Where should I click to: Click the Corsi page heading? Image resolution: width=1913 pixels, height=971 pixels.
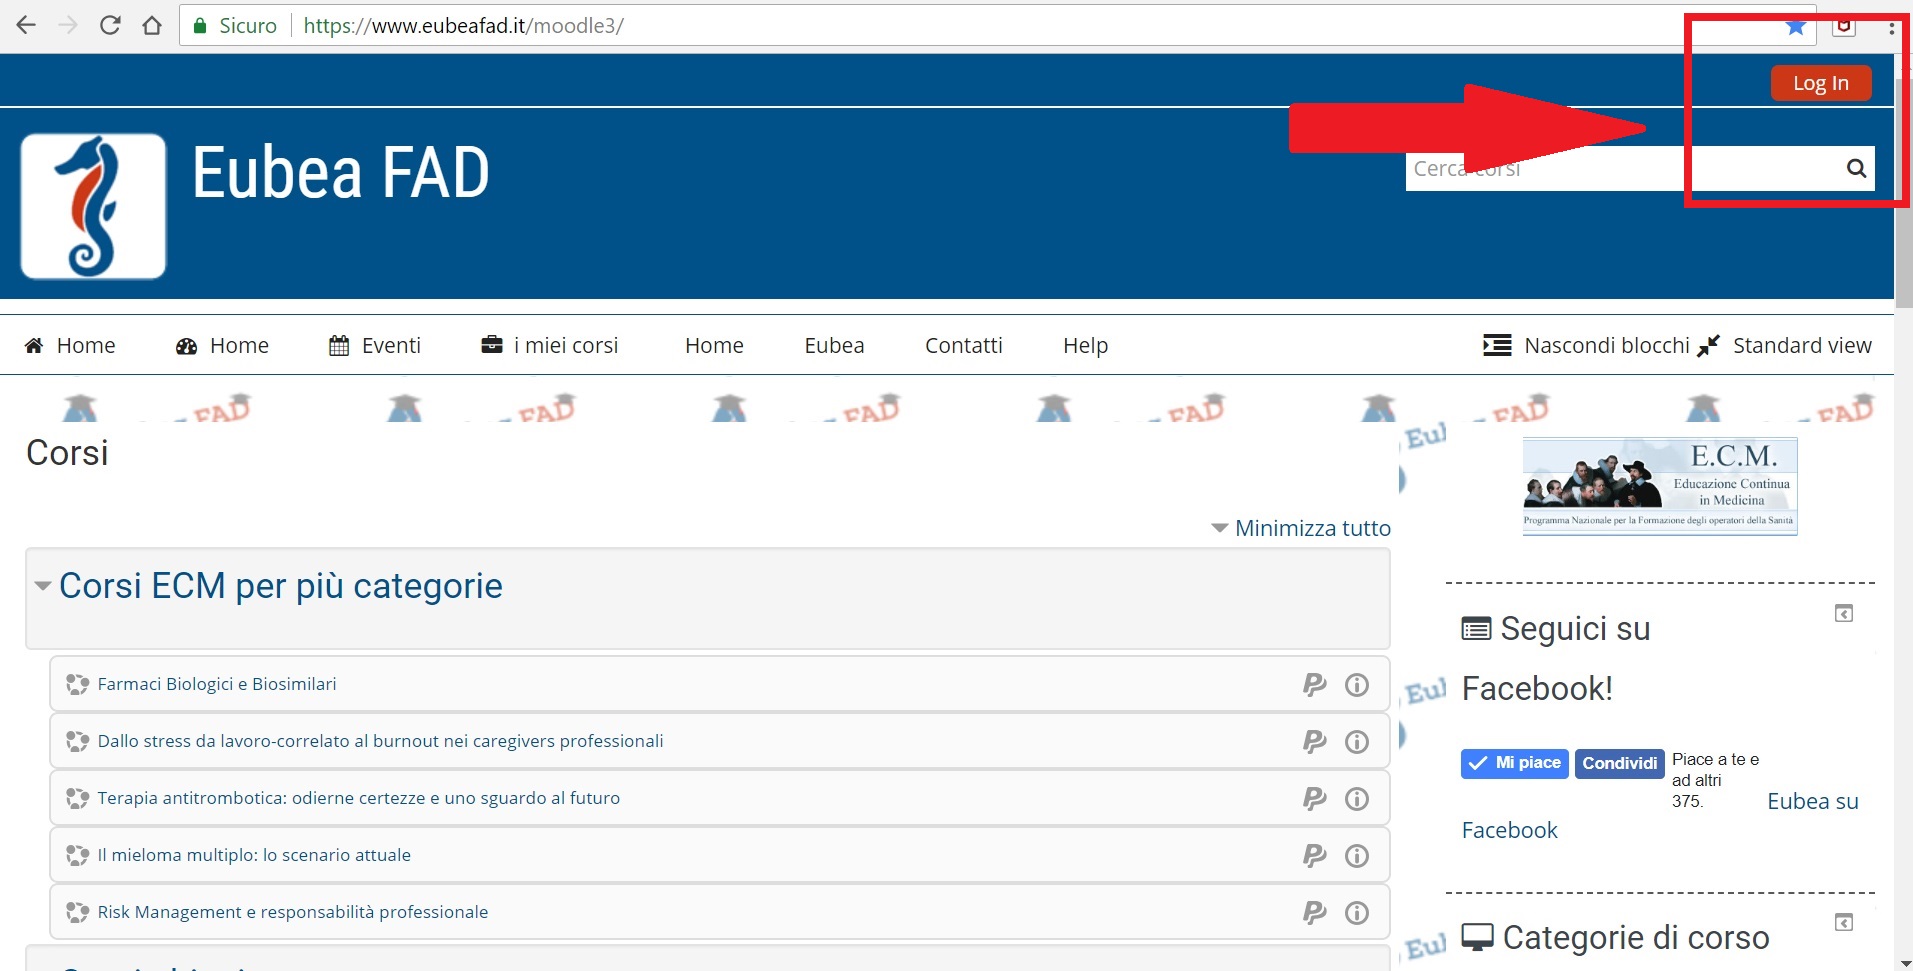point(67,453)
